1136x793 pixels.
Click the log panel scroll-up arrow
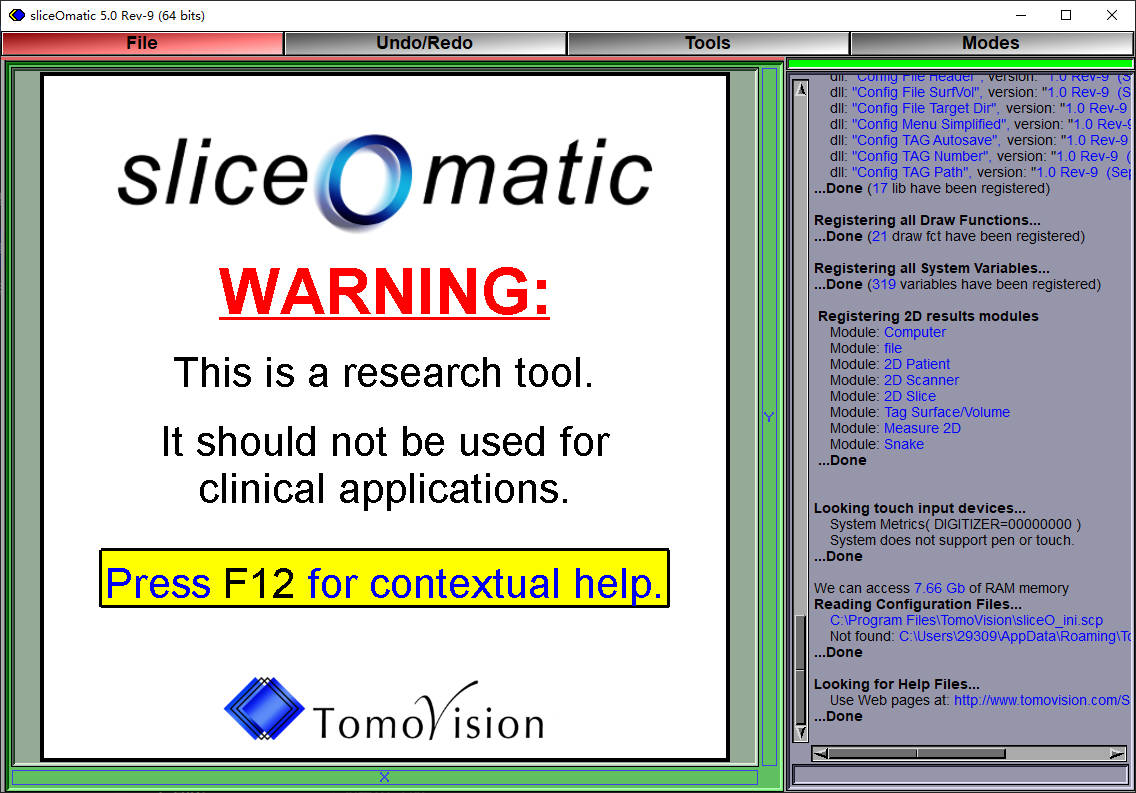pos(801,89)
